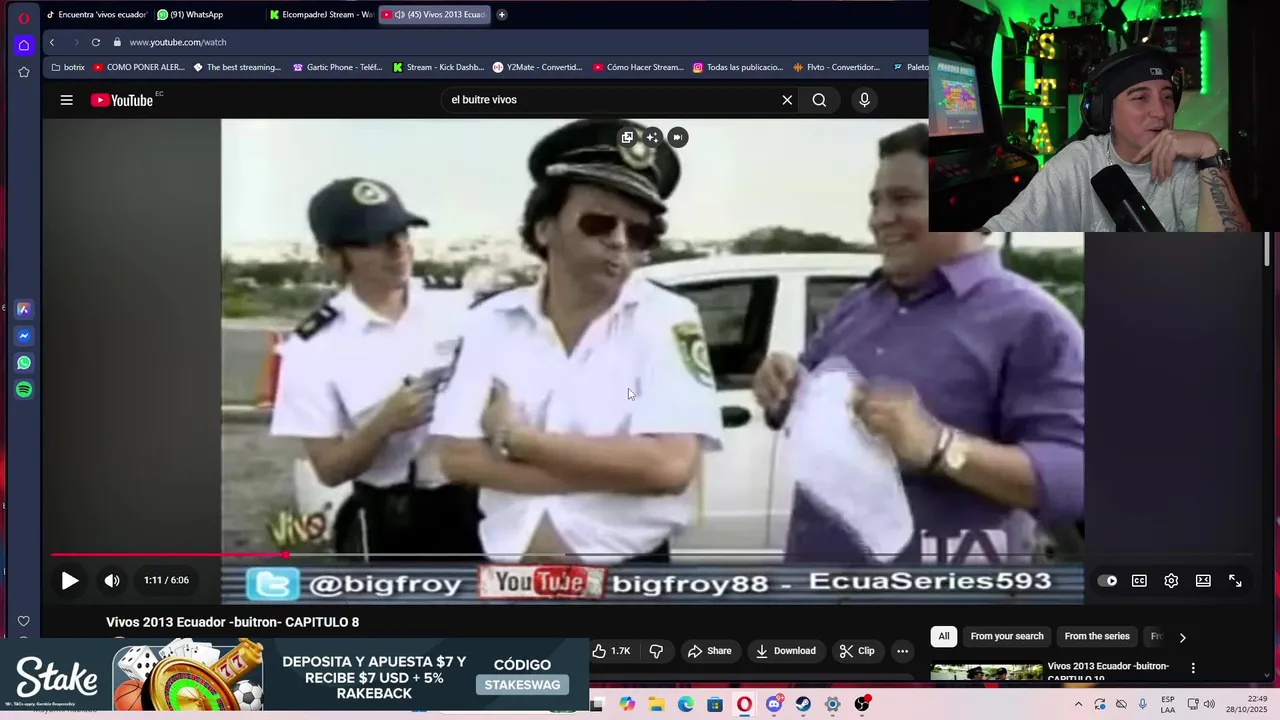The image size is (1280, 720).
Task: Open the more actions ellipsis menu
Action: [902, 651]
